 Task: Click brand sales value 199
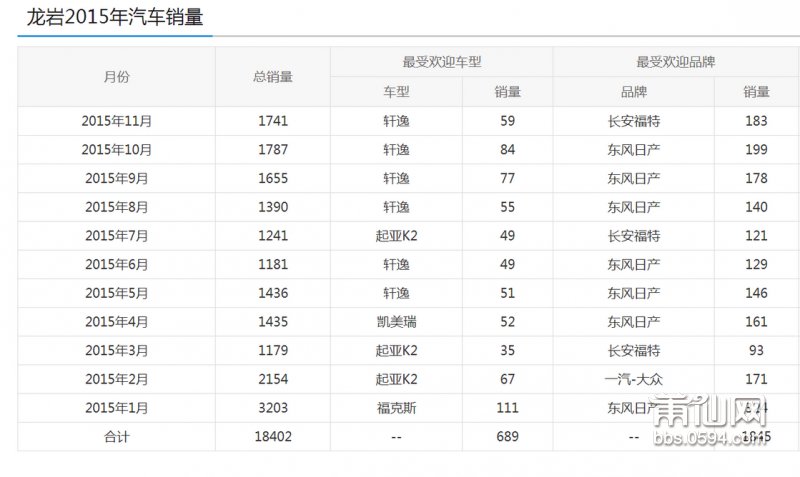[x=756, y=149]
